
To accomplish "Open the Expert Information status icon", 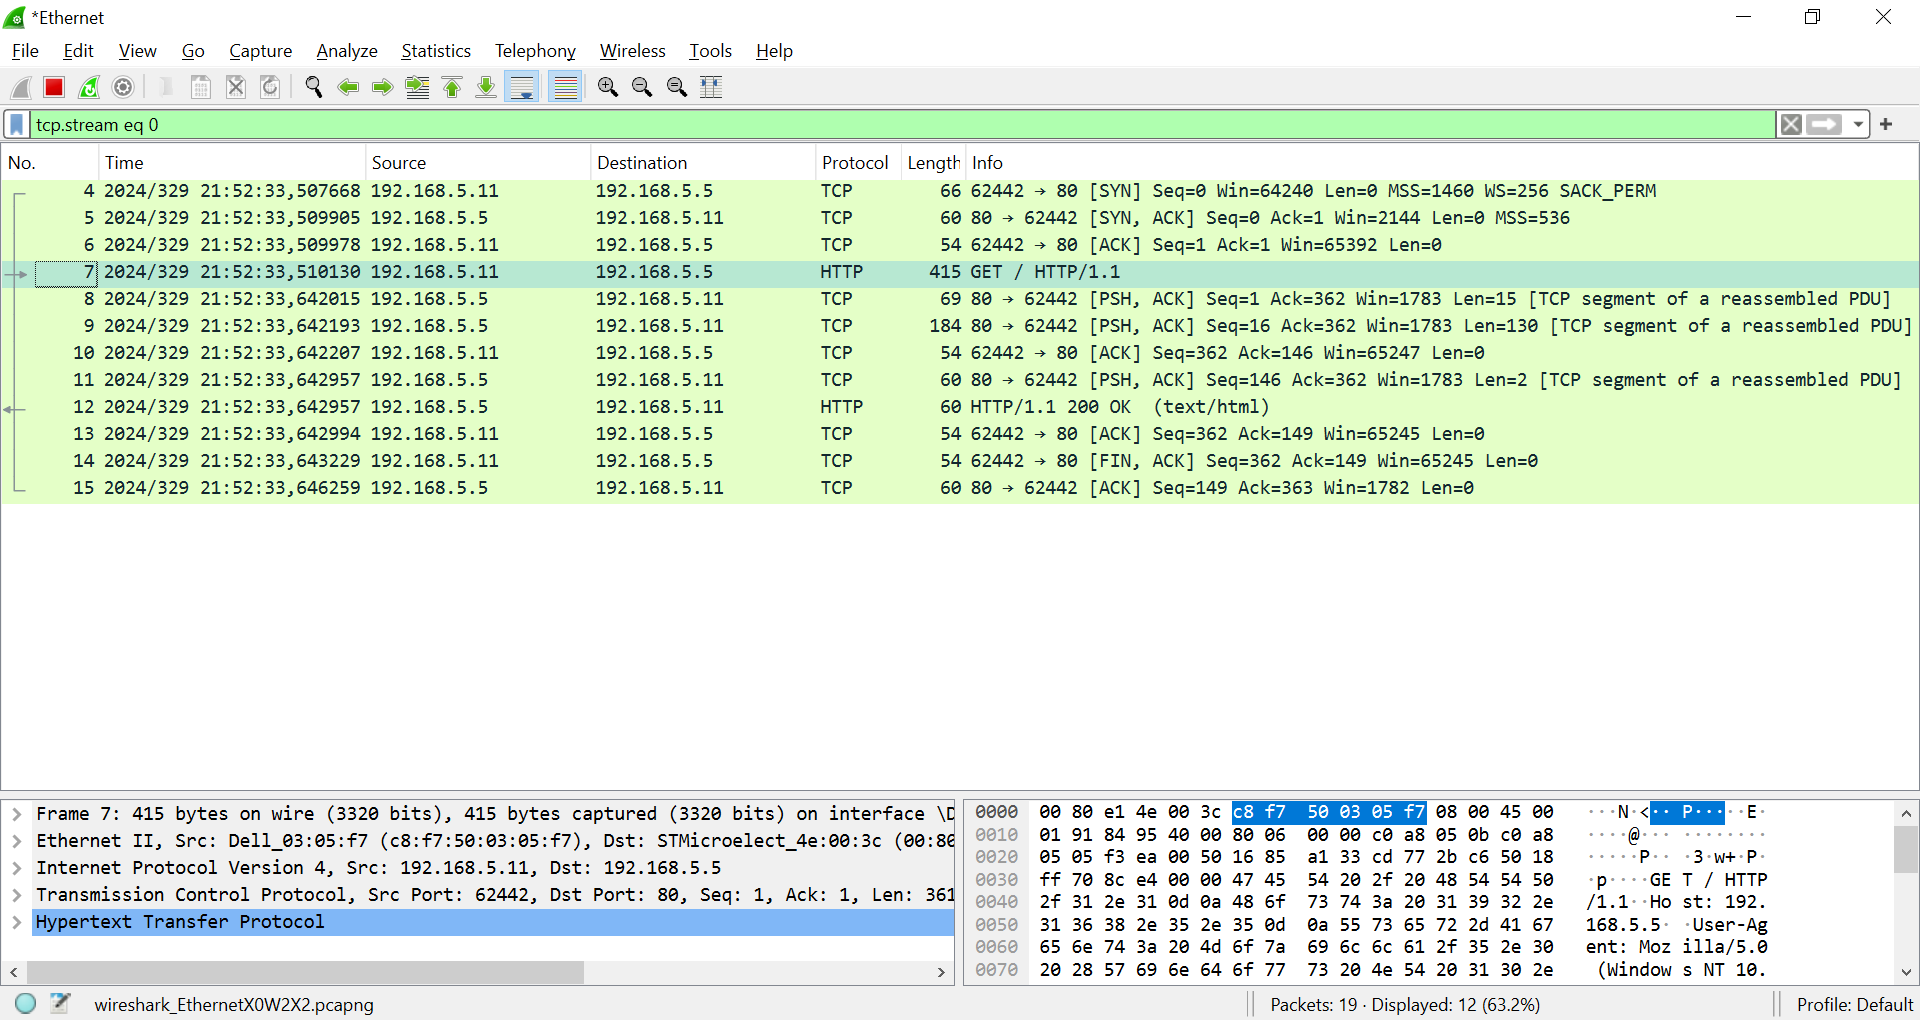I will coord(25,1003).
